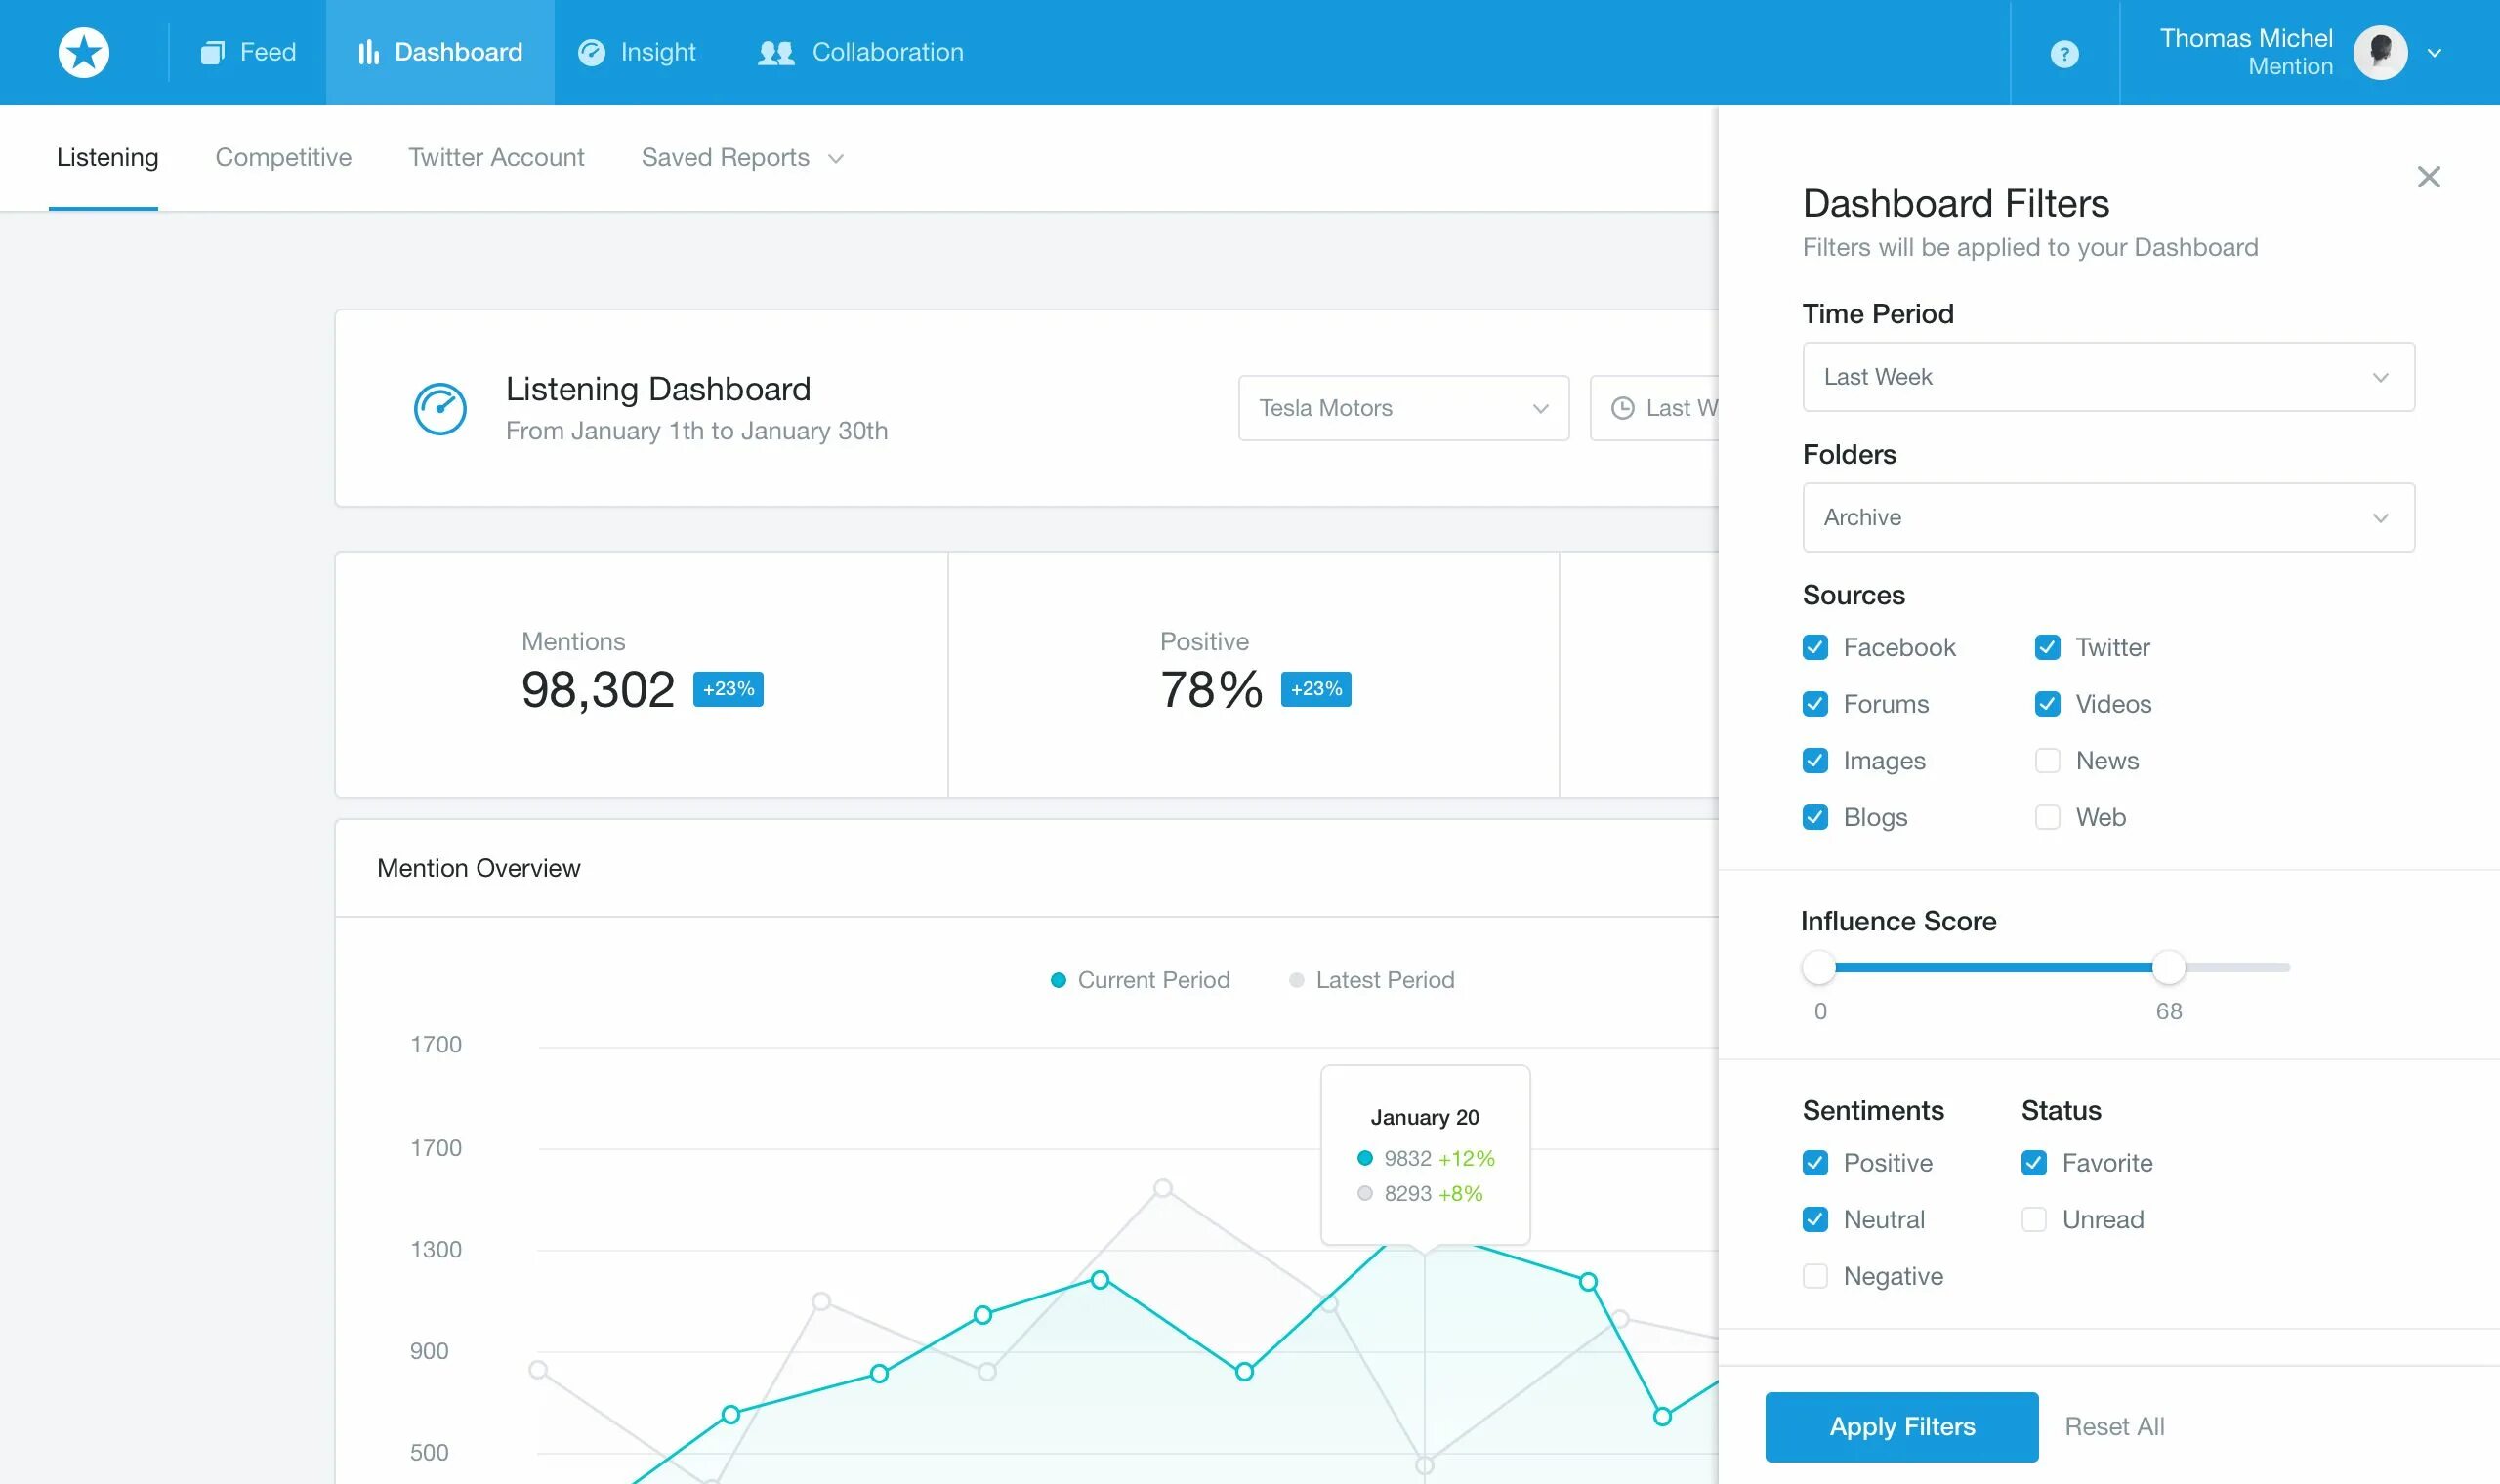Enable the News source checkbox
Screen dimensions: 2500x1484
2047,761
